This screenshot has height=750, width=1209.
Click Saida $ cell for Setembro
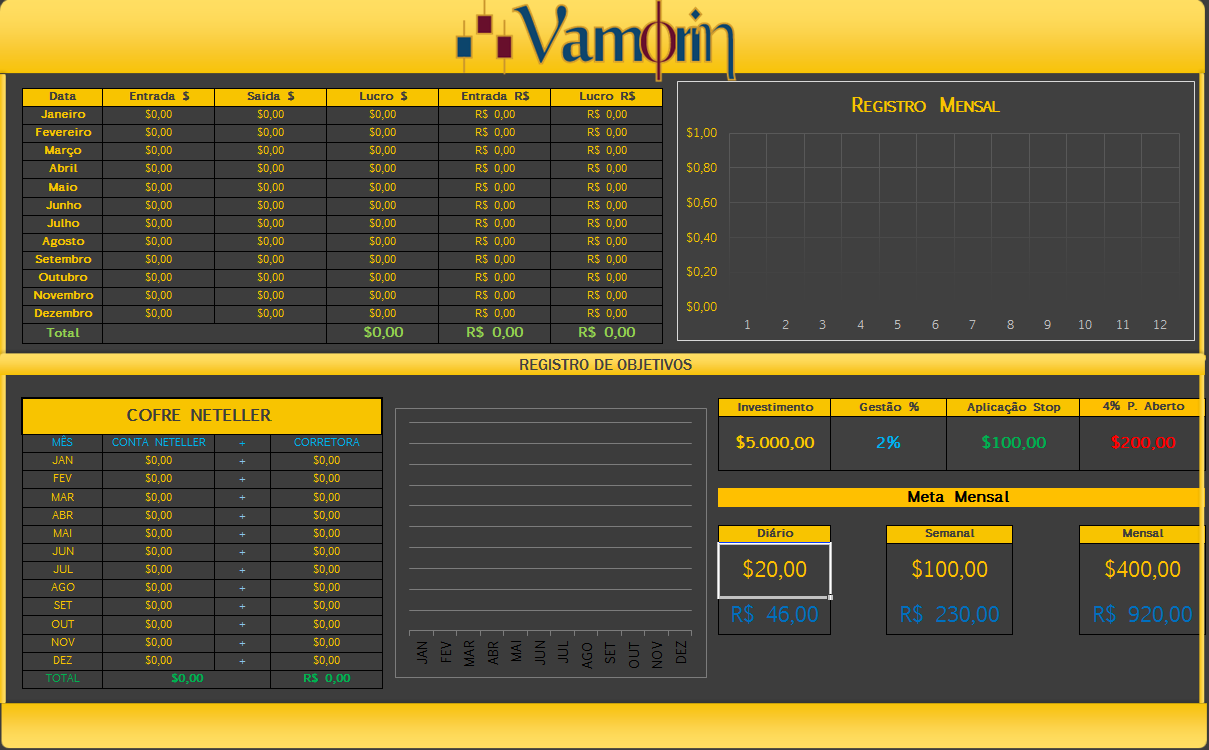pyautogui.click(x=271, y=259)
